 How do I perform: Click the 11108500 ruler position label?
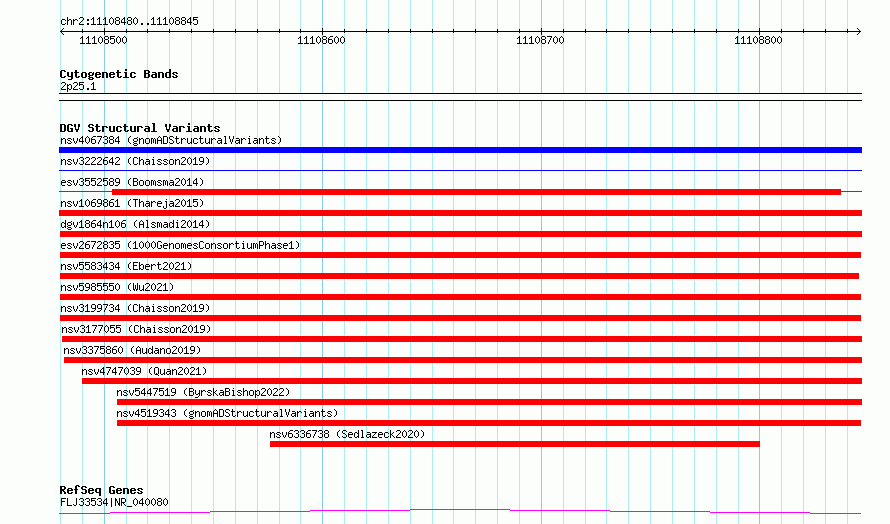(x=103, y=40)
